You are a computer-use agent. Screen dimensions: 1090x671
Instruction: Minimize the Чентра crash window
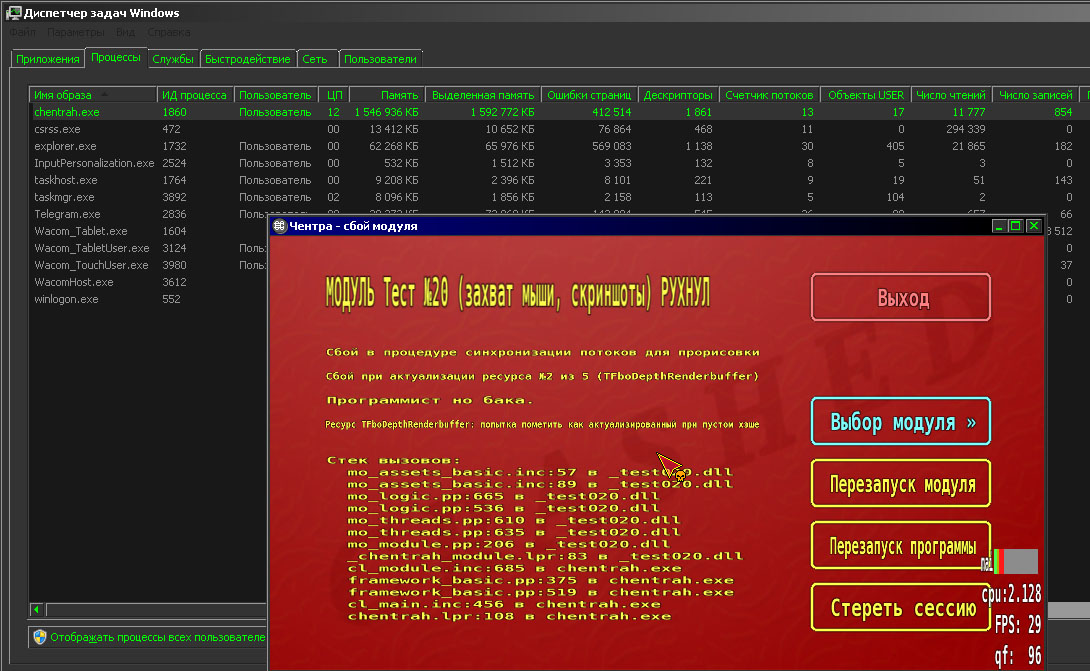[999, 226]
